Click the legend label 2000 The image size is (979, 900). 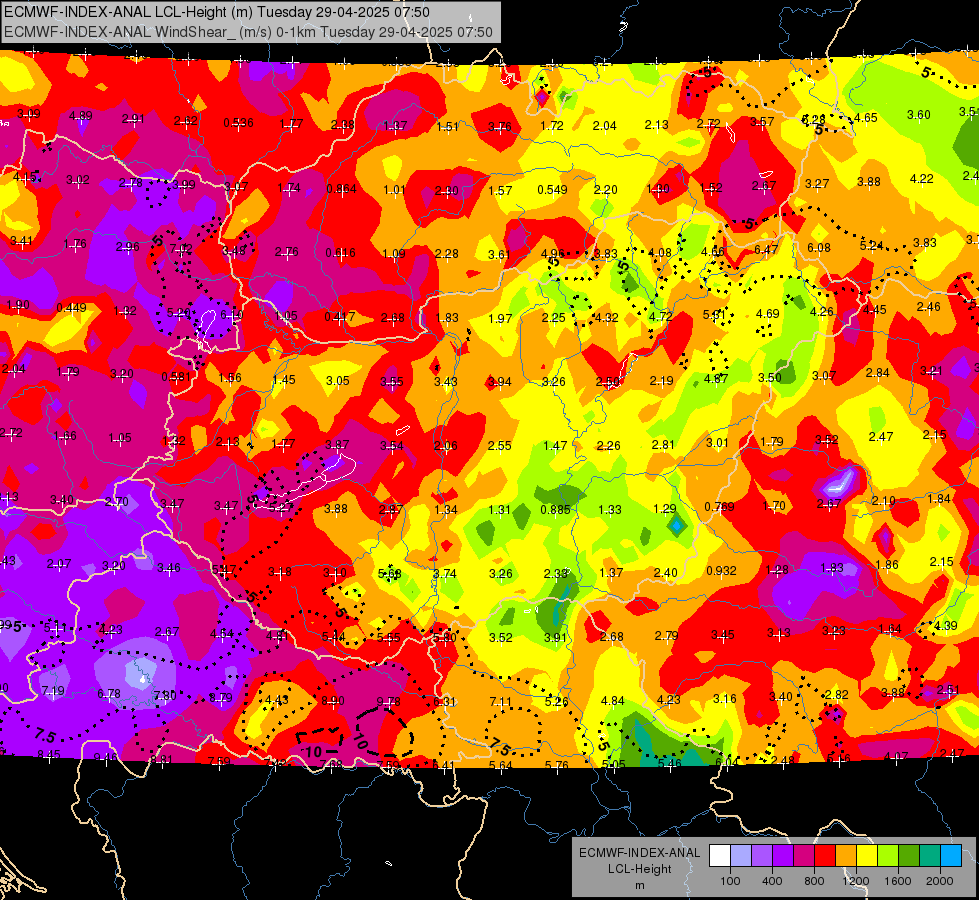tap(940, 881)
